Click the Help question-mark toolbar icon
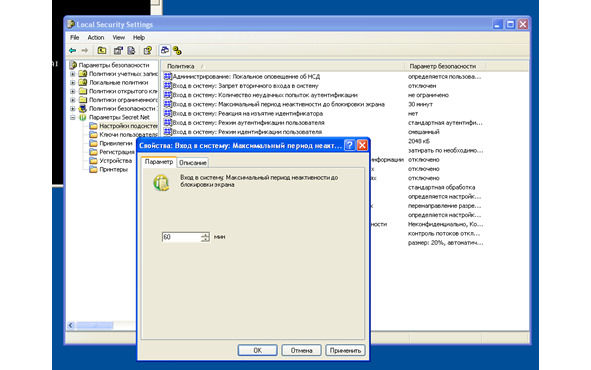The height and width of the screenshot is (370, 591). [147, 50]
